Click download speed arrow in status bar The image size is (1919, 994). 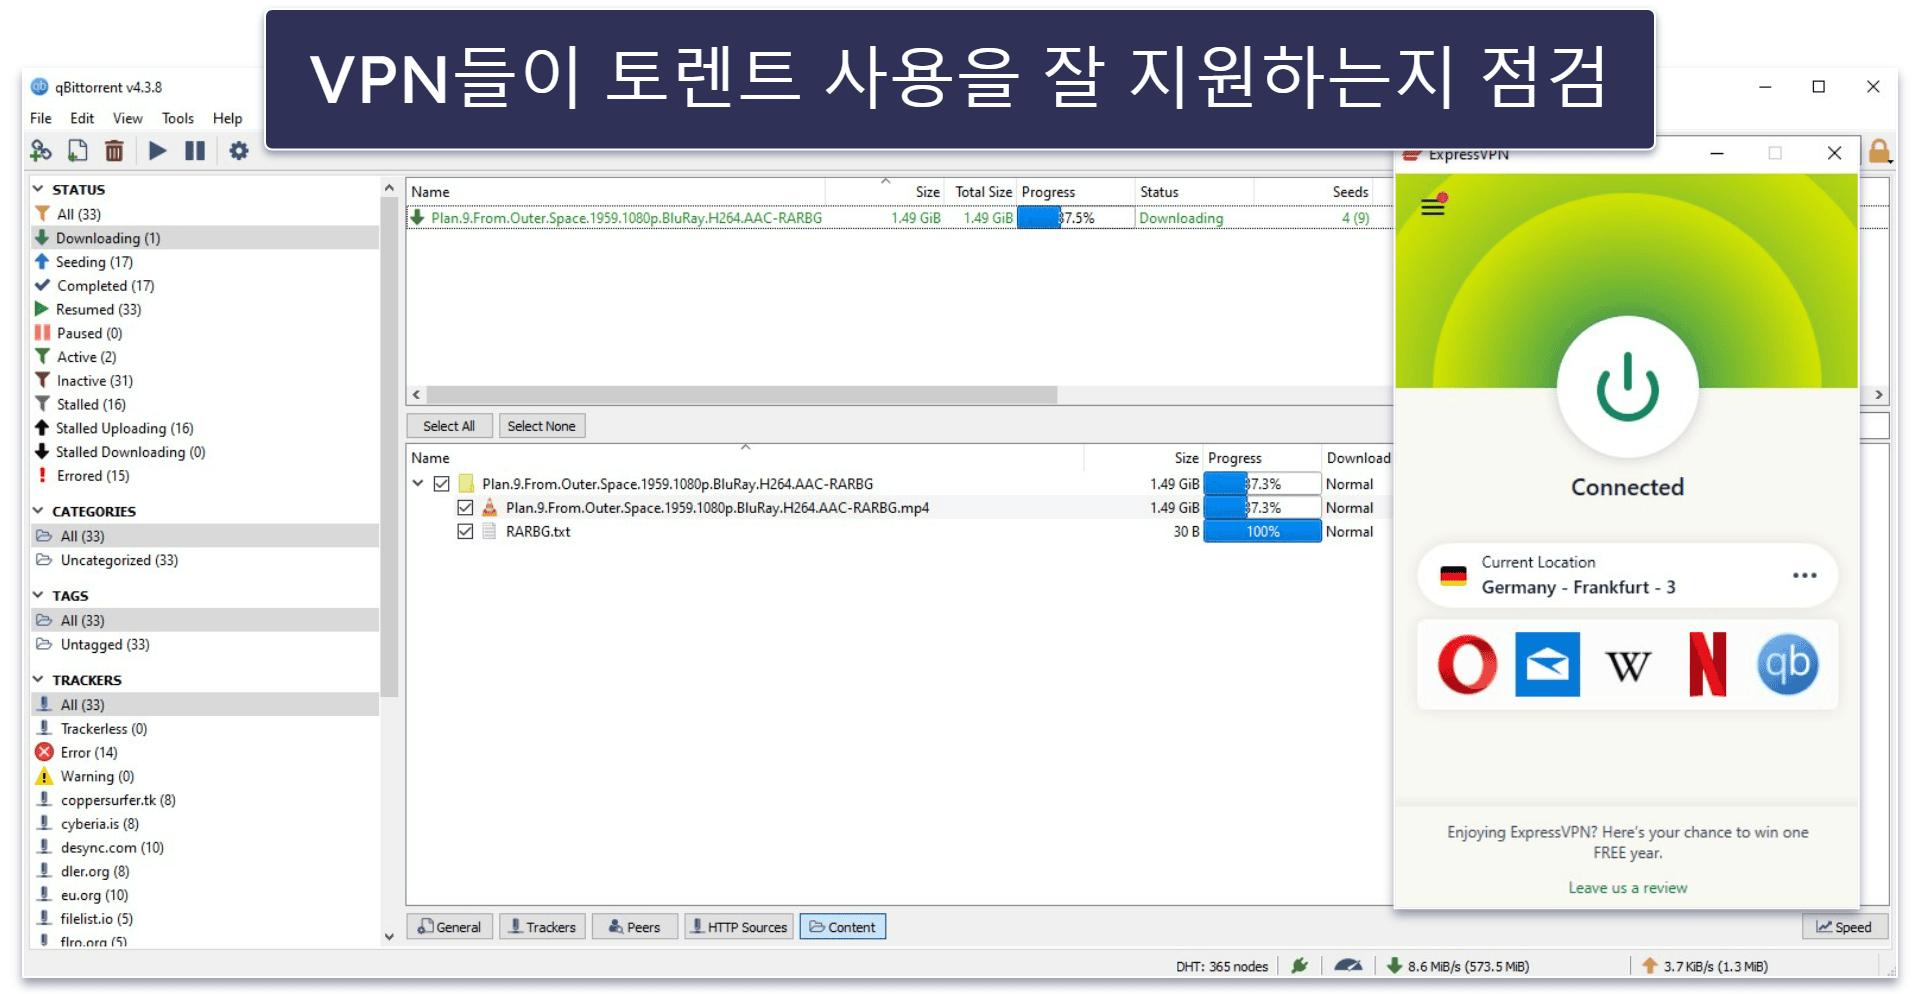pos(1394,965)
